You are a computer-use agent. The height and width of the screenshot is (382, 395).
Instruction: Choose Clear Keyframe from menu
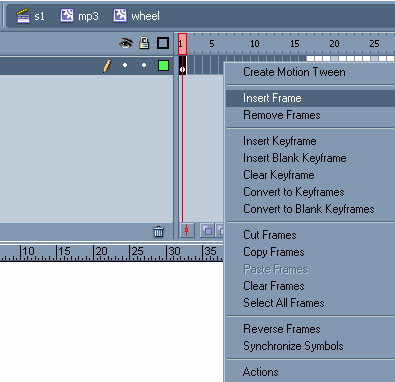click(x=311, y=175)
